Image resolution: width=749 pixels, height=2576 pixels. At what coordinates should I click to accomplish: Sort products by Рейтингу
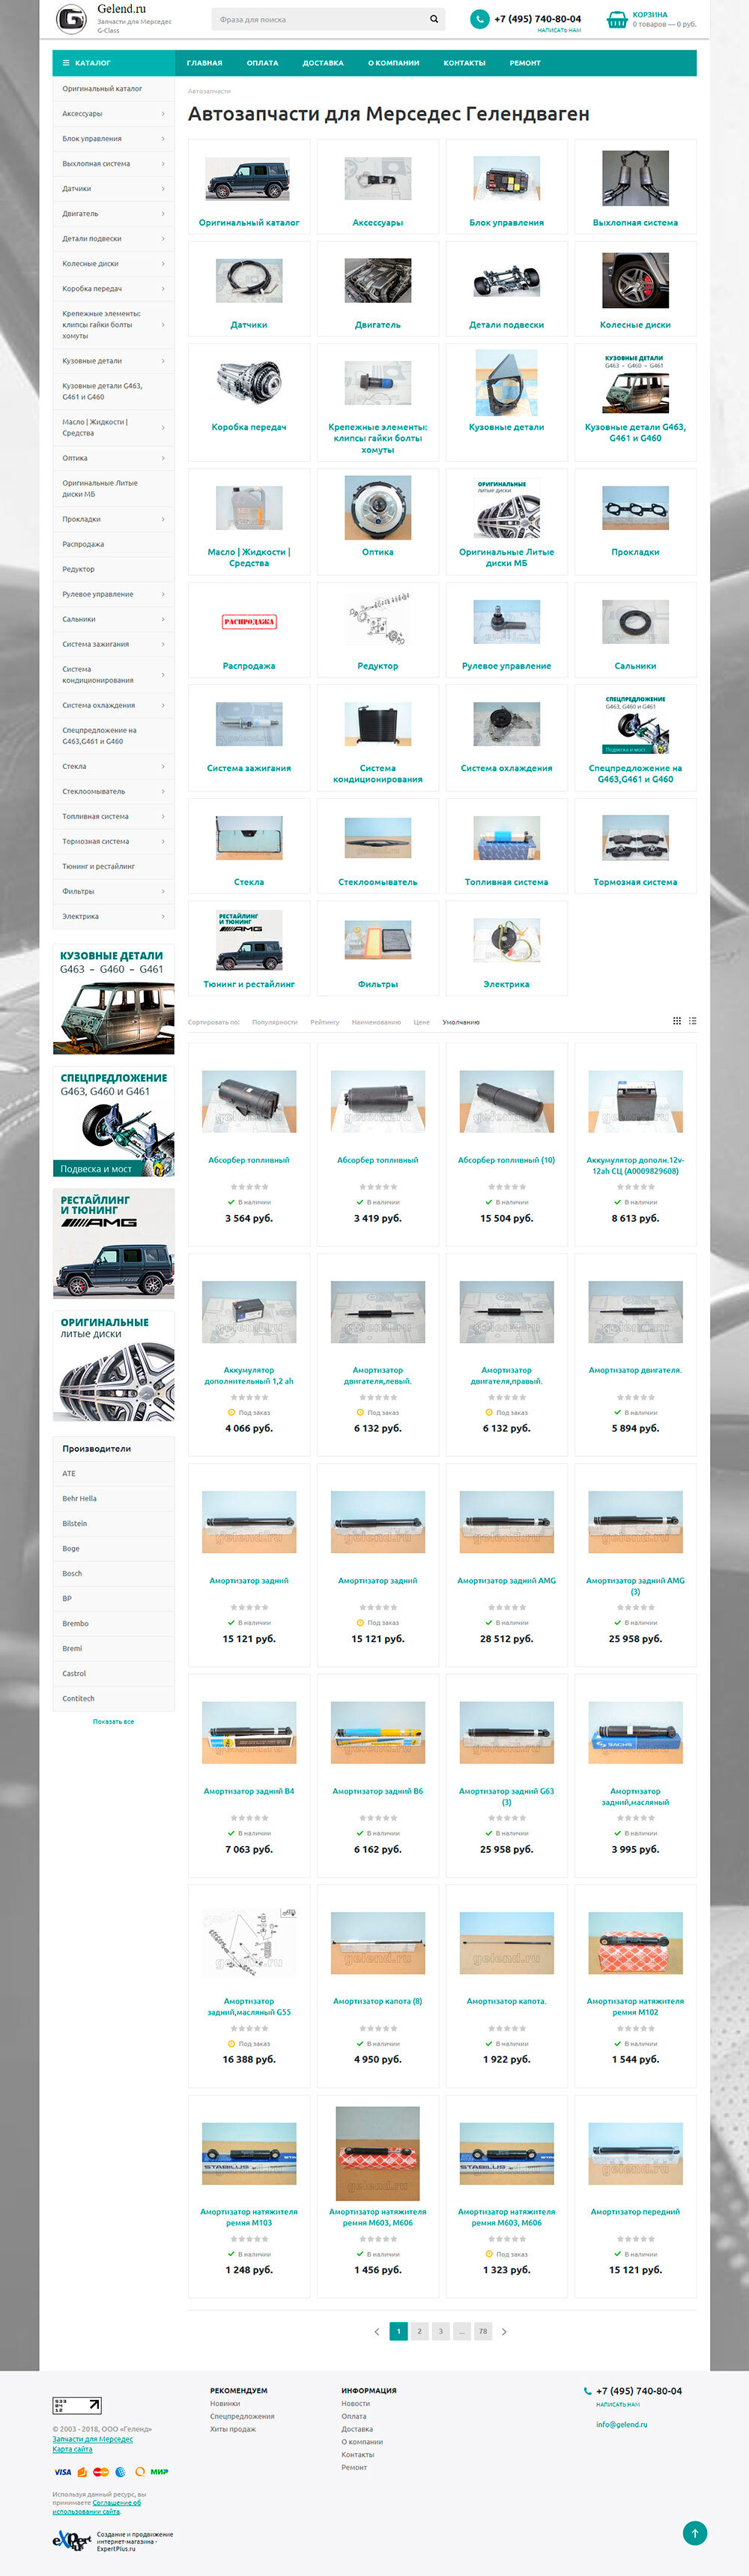click(x=325, y=1022)
